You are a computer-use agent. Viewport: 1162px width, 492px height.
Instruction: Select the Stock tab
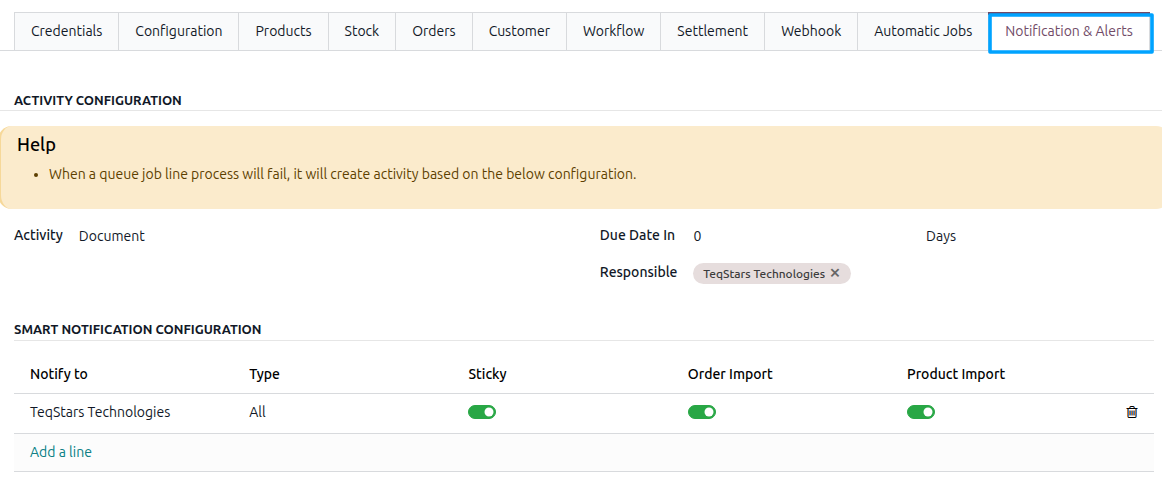pyautogui.click(x=362, y=31)
